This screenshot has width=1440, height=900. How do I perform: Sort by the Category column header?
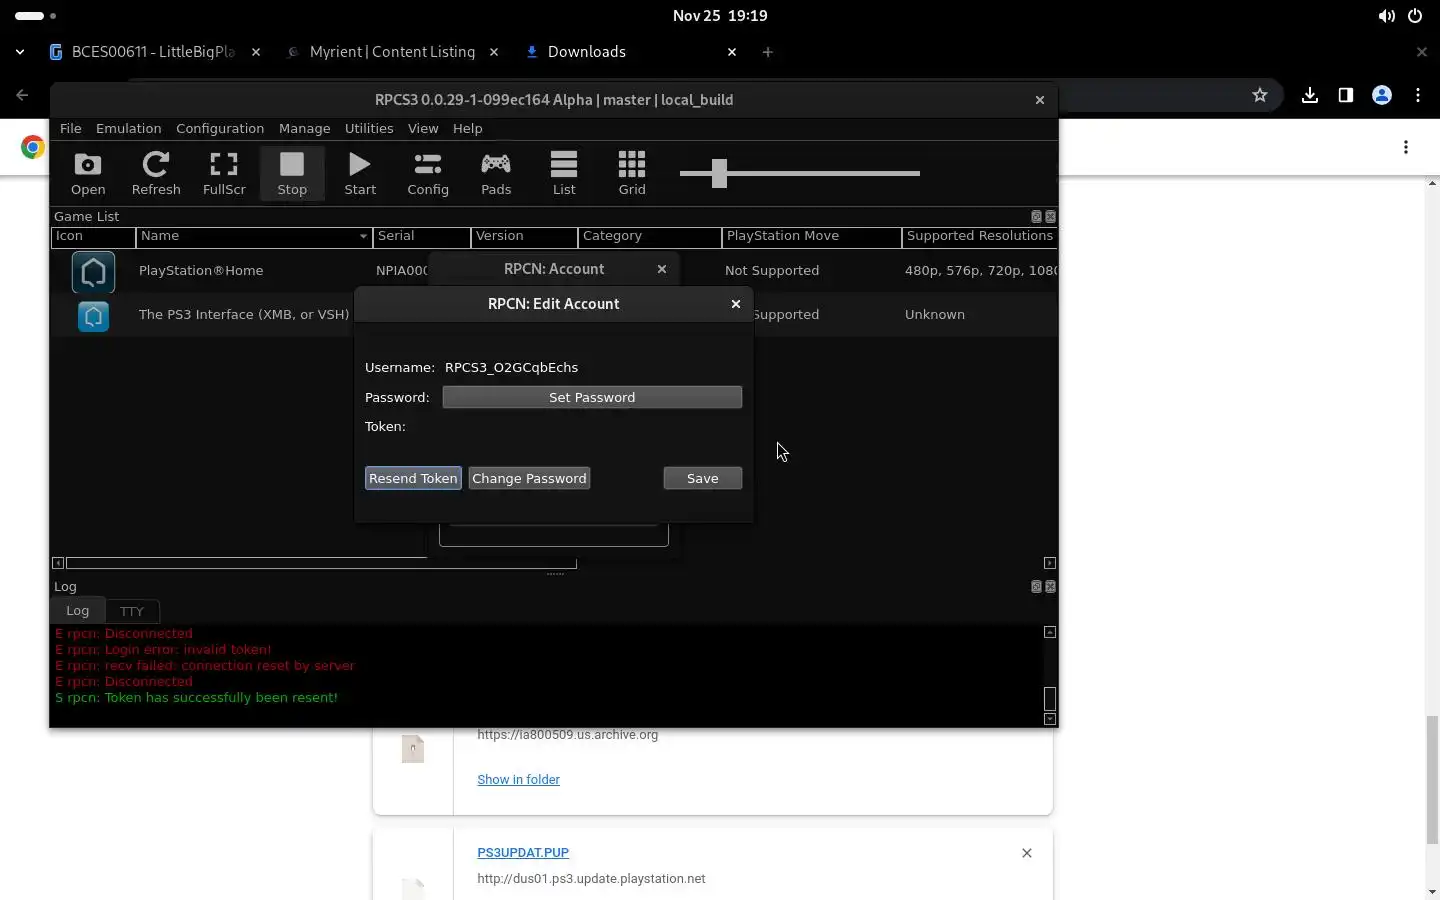pos(650,237)
